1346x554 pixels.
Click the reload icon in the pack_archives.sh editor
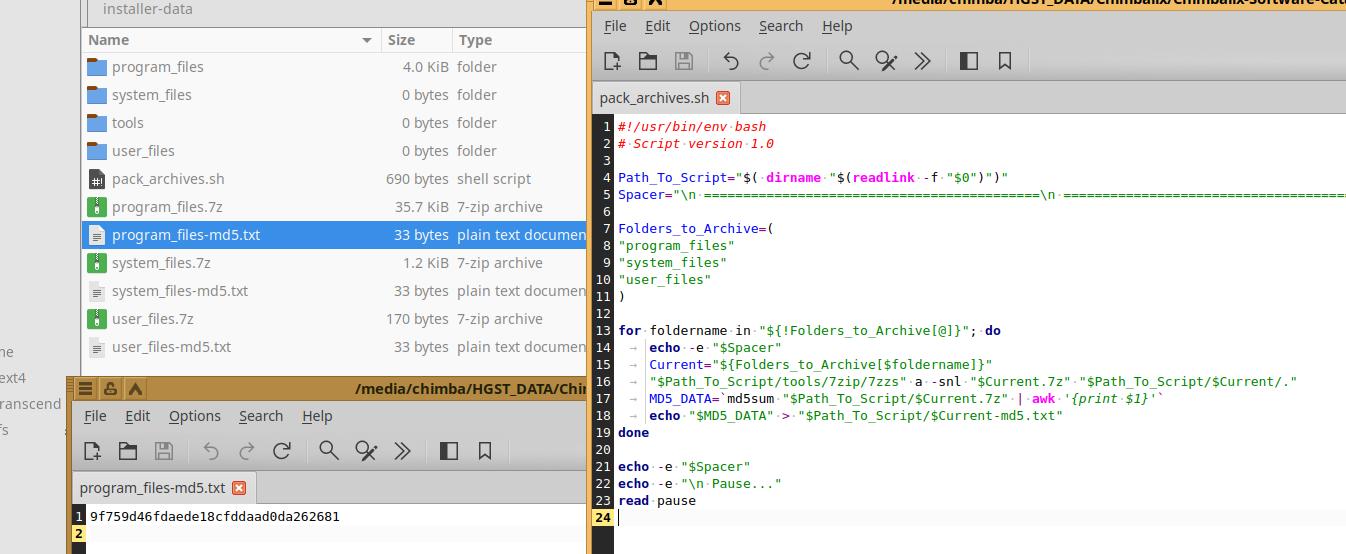[802, 61]
